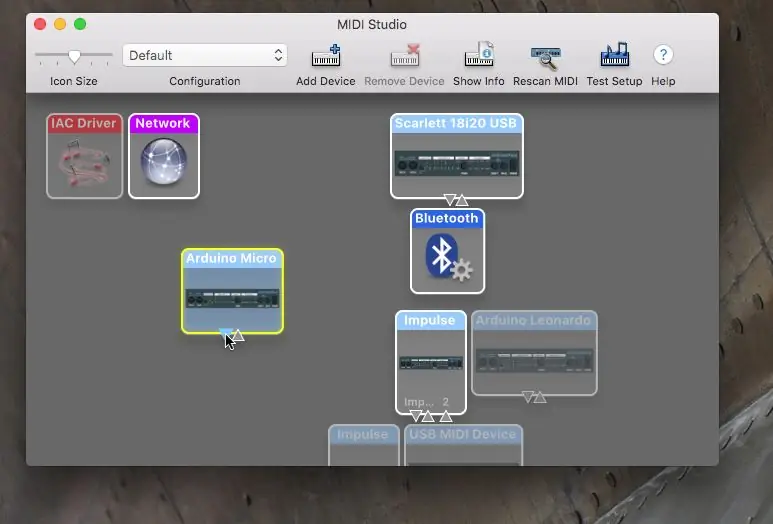This screenshot has height=524, width=773.
Task: Adjust the Icon Size slider
Action: click(x=74, y=56)
